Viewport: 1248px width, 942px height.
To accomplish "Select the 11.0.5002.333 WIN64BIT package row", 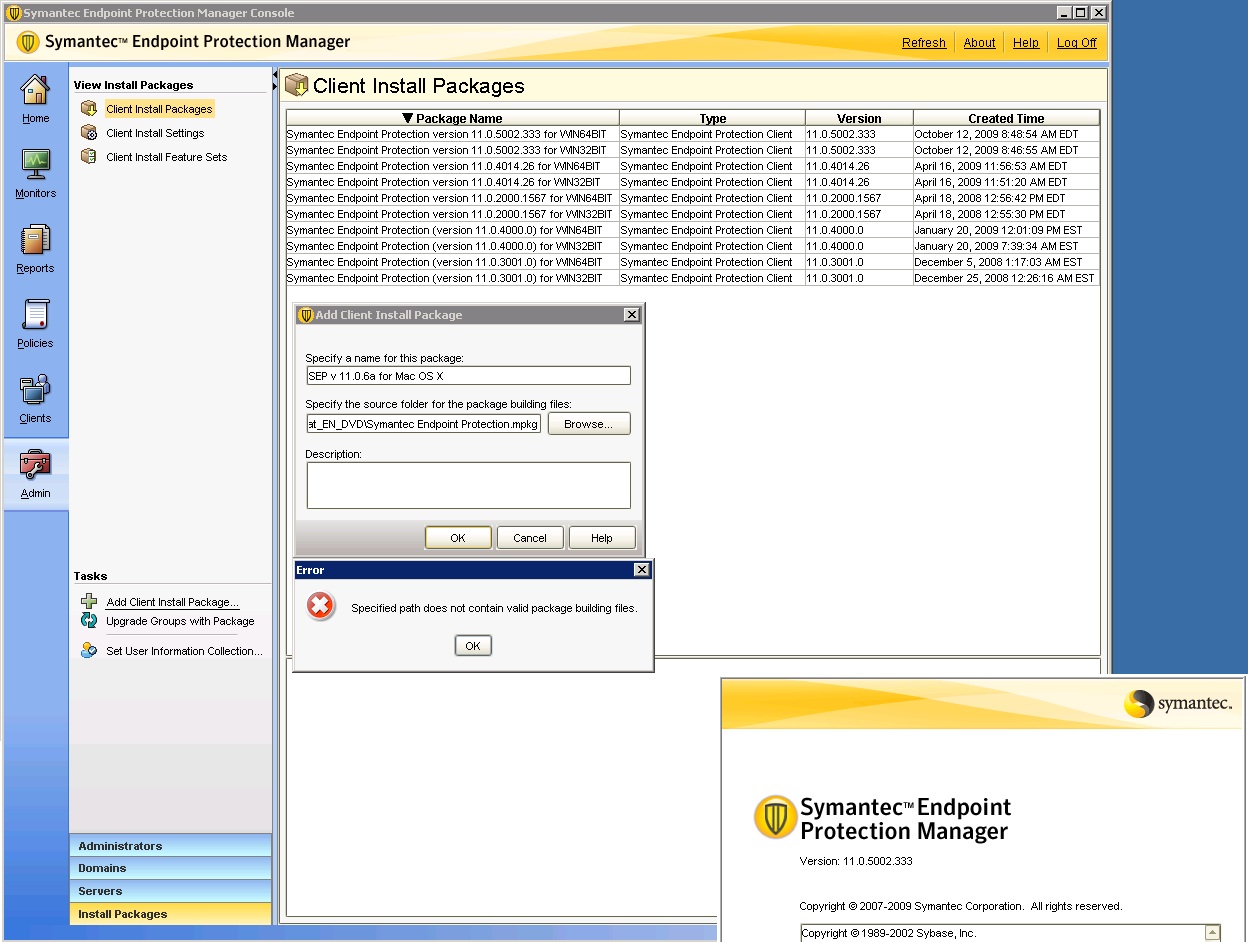I will coord(693,134).
